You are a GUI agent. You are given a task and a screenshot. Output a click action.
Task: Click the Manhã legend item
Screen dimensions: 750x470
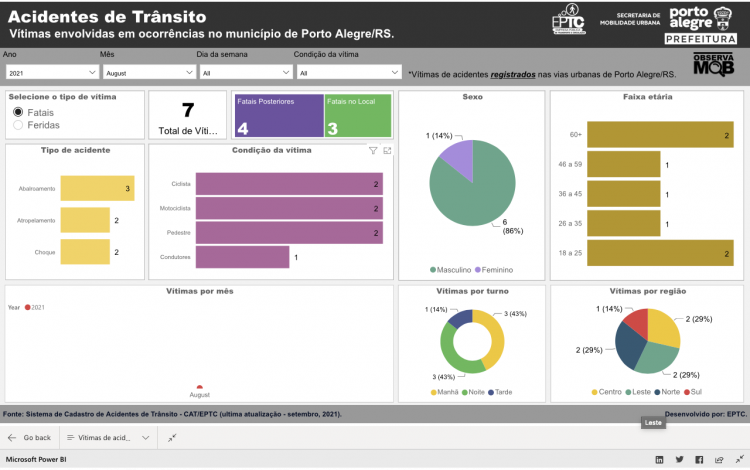(444, 392)
